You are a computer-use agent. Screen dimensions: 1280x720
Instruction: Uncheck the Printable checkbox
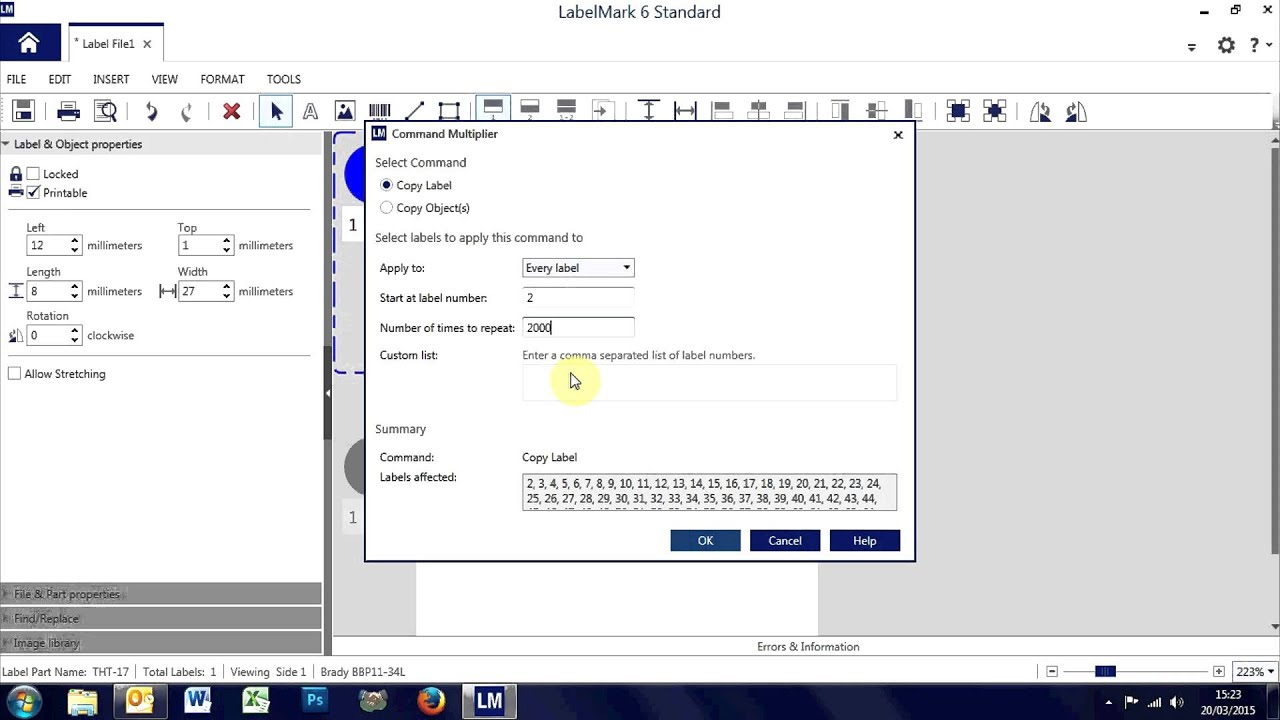(33, 193)
